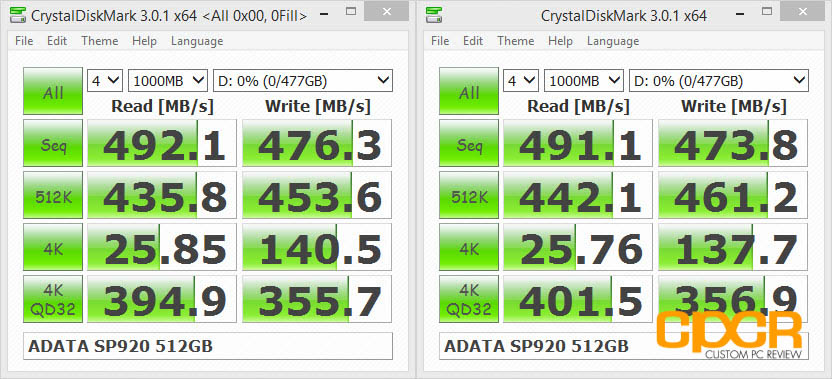
Task: Open the Theme menu in left window
Action: point(100,41)
